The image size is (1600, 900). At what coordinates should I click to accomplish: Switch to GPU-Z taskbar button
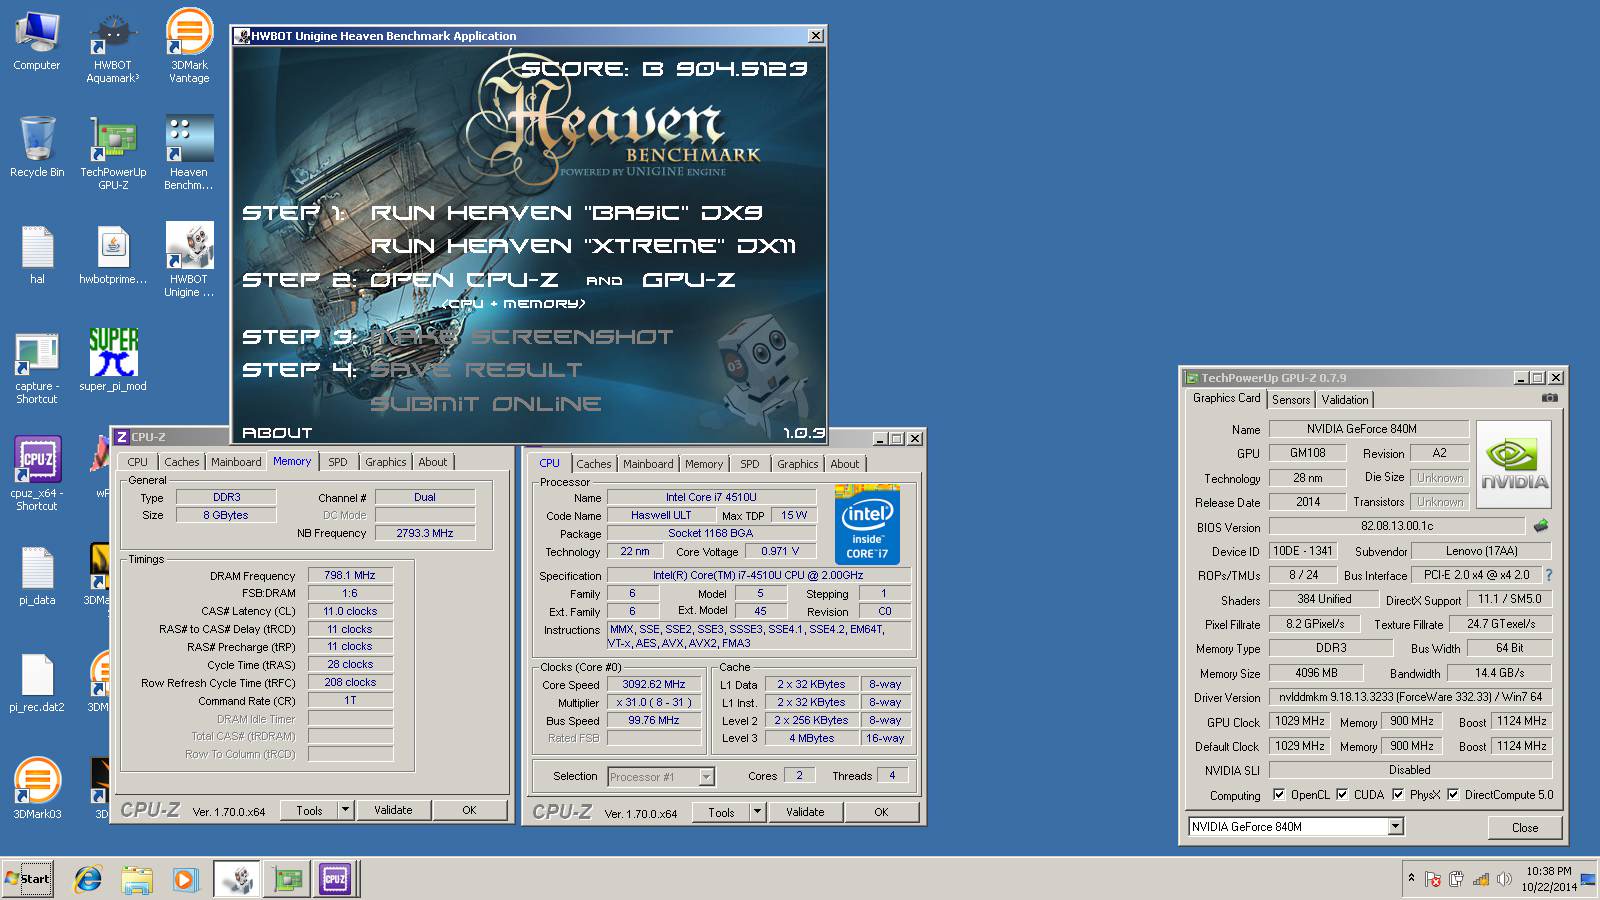point(287,879)
